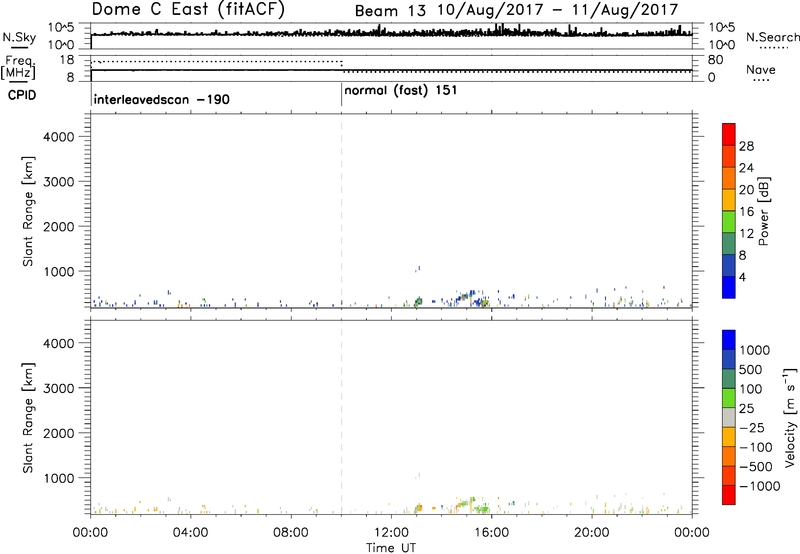Click the '-1000' value on velocity scale
This screenshot has width=800, height=554.
(x=760, y=486)
